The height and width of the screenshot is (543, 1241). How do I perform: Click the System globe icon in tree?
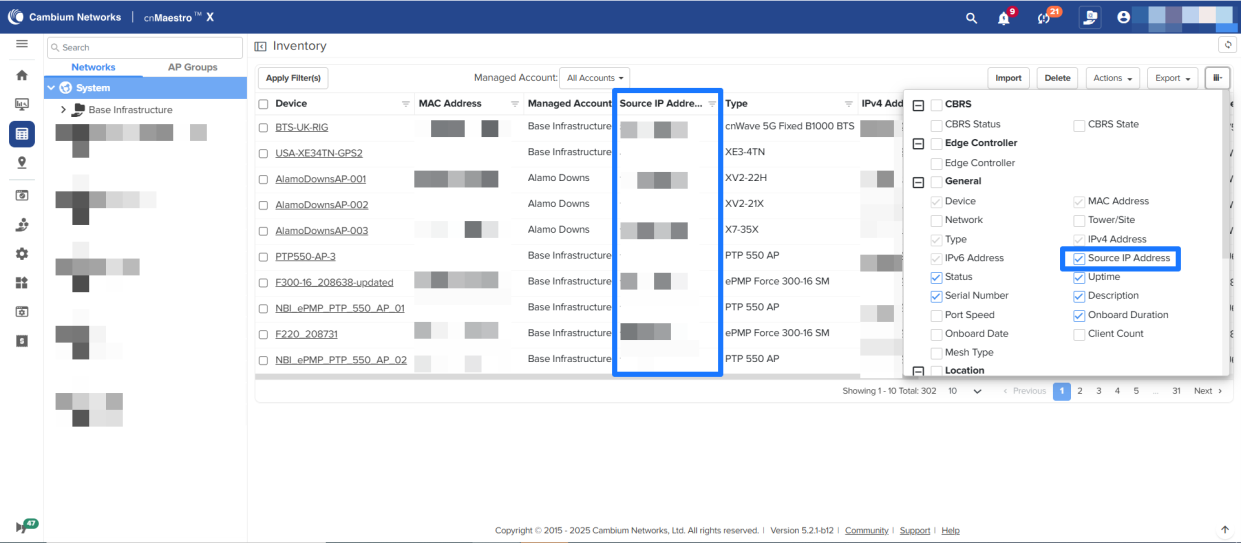pyautogui.click(x=65, y=88)
